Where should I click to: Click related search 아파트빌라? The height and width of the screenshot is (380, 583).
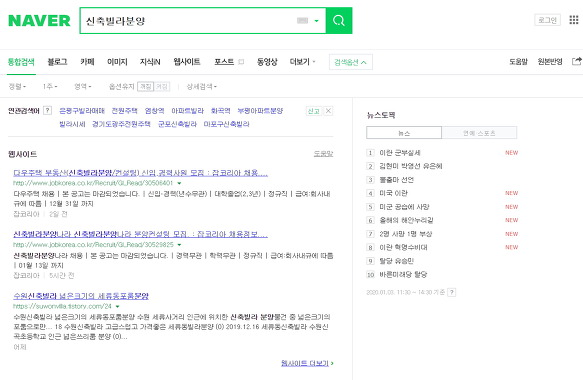[x=187, y=111]
